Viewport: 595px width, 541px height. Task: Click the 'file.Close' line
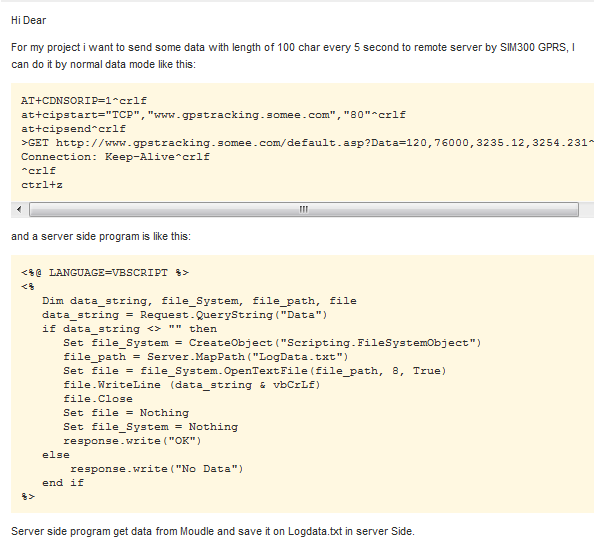pos(98,399)
